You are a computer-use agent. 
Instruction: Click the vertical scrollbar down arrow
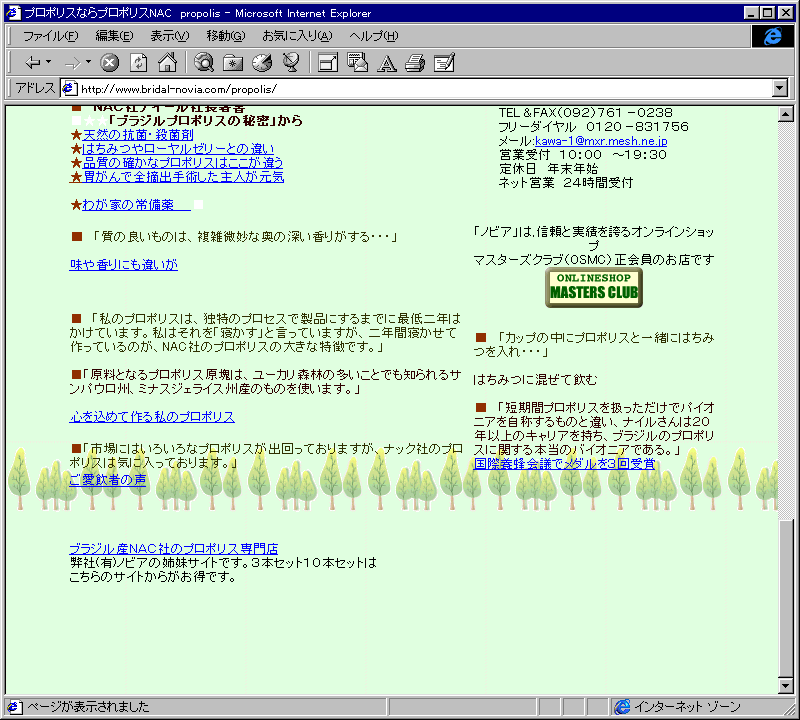tap(786, 686)
